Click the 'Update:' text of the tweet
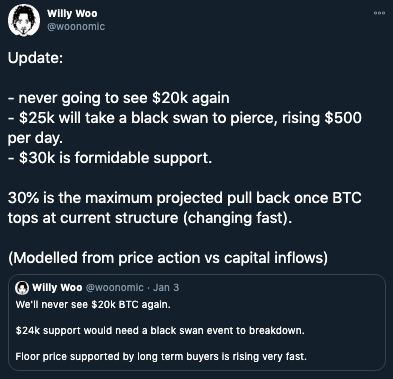Screen dimensions: 393x379 click(35, 58)
